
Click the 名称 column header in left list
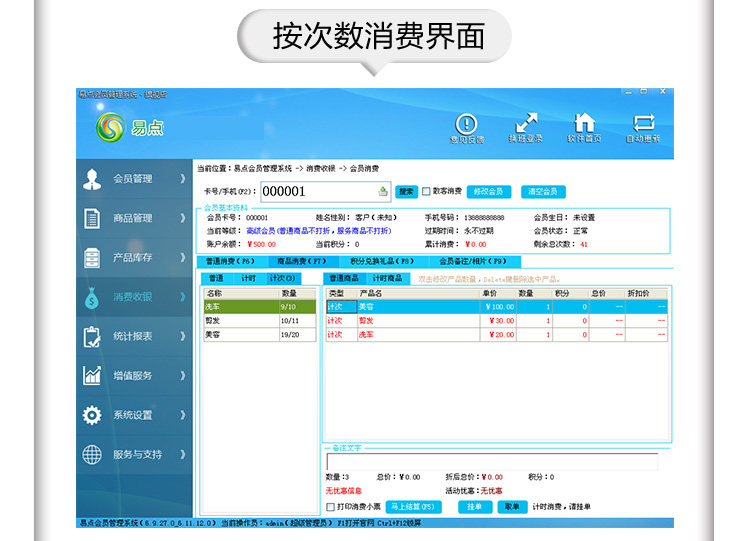click(x=242, y=293)
